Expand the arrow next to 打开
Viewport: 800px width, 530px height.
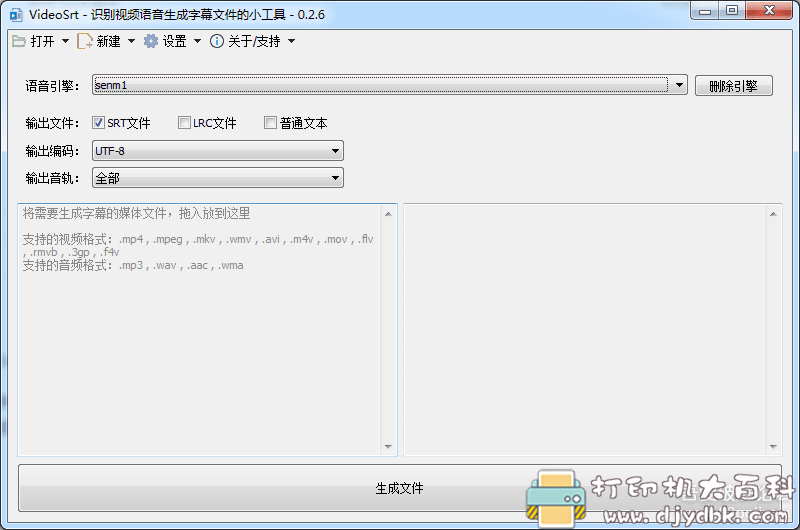click(65, 41)
